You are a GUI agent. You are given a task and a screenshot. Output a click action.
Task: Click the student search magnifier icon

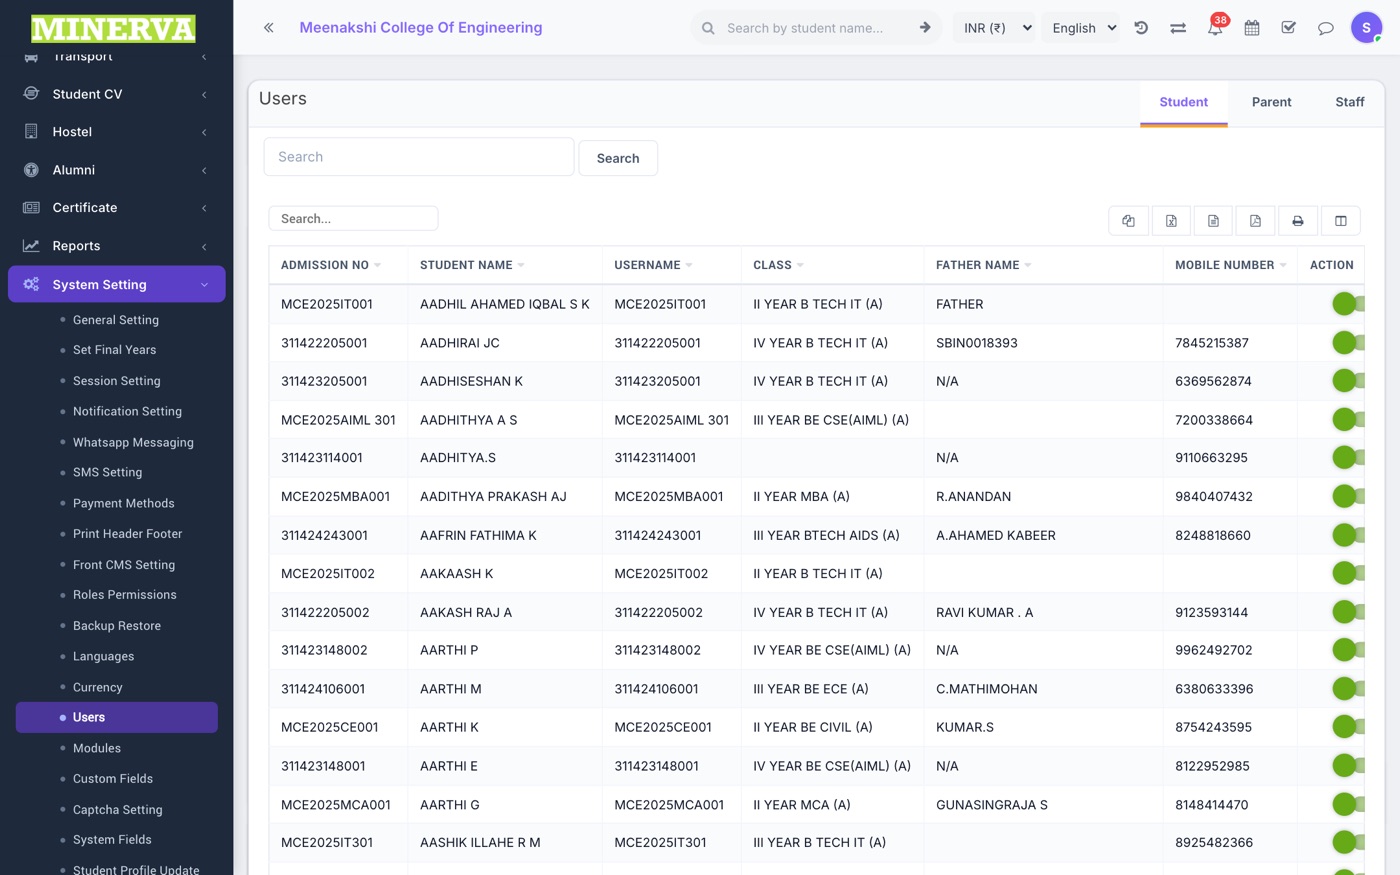point(708,28)
